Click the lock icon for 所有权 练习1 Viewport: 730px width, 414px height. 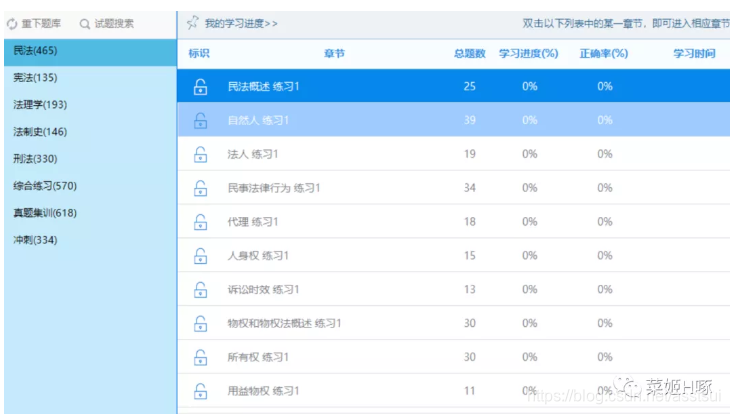(201, 358)
